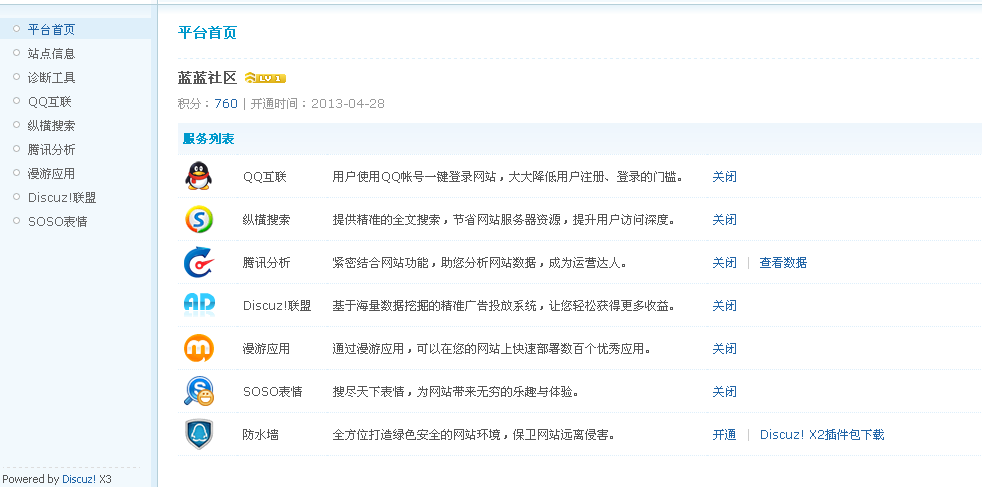Image resolution: width=982 pixels, height=487 pixels.
Task: Click the 服务列表 header
Action: pyautogui.click(x=209, y=139)
